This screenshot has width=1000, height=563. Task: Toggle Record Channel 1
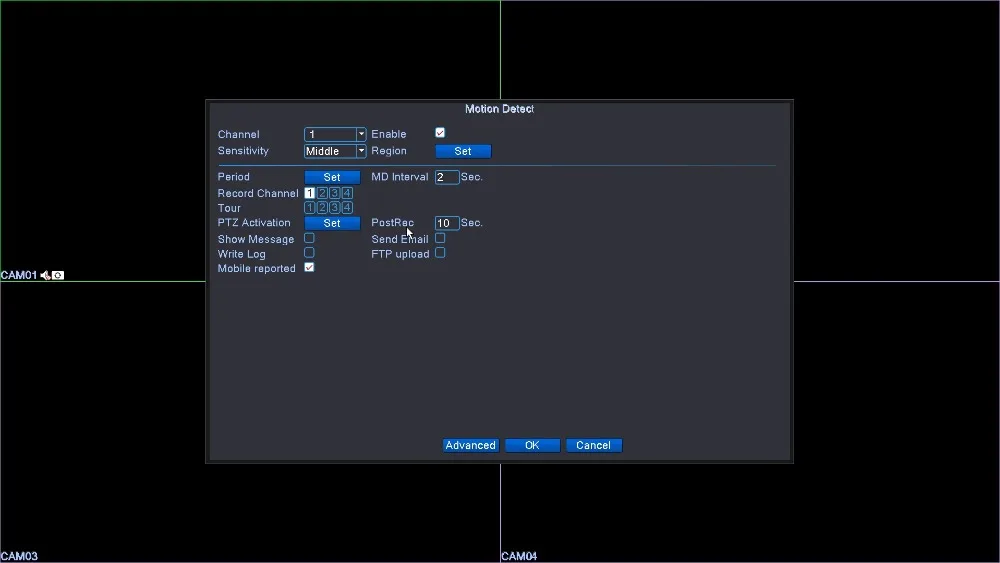tap(309, 193)
